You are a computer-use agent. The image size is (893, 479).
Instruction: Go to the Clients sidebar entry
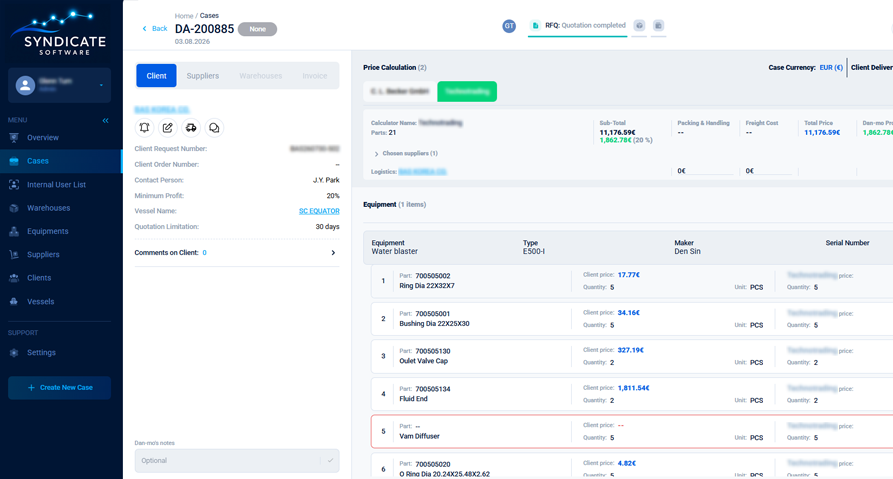click(39, 278)
